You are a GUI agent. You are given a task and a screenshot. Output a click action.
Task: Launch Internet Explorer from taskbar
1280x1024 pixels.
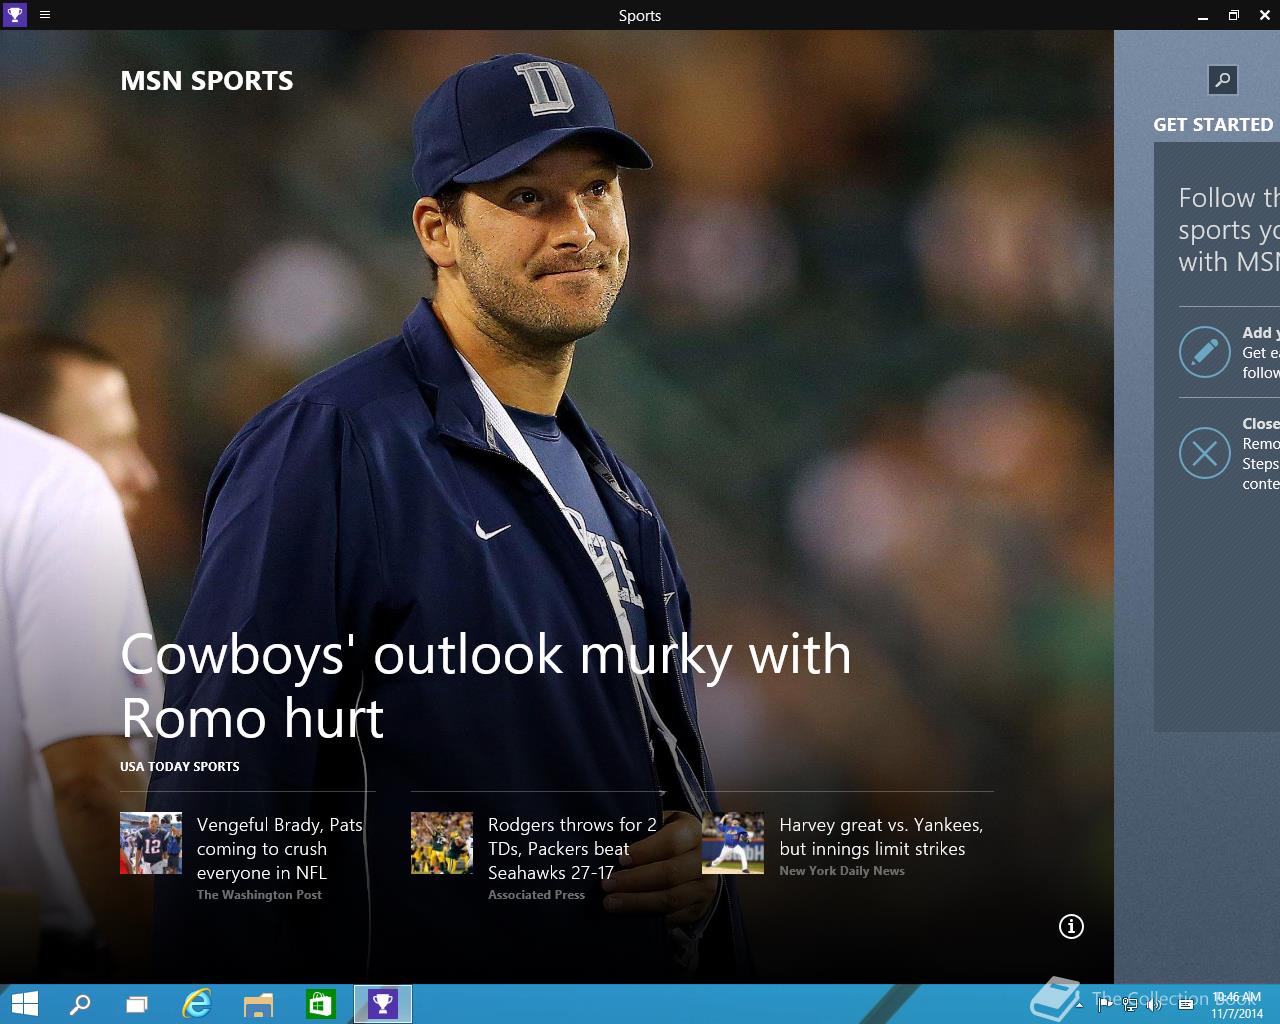point(197,1004)
